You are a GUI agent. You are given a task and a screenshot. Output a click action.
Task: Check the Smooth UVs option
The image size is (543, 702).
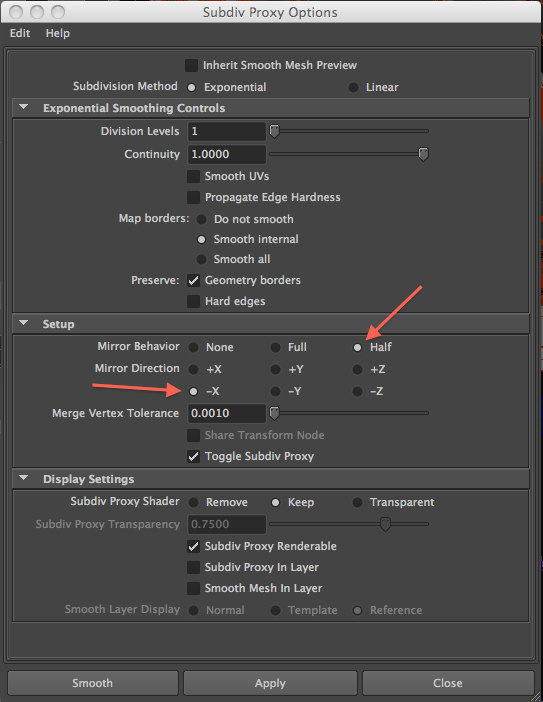[x=193, y=176]
